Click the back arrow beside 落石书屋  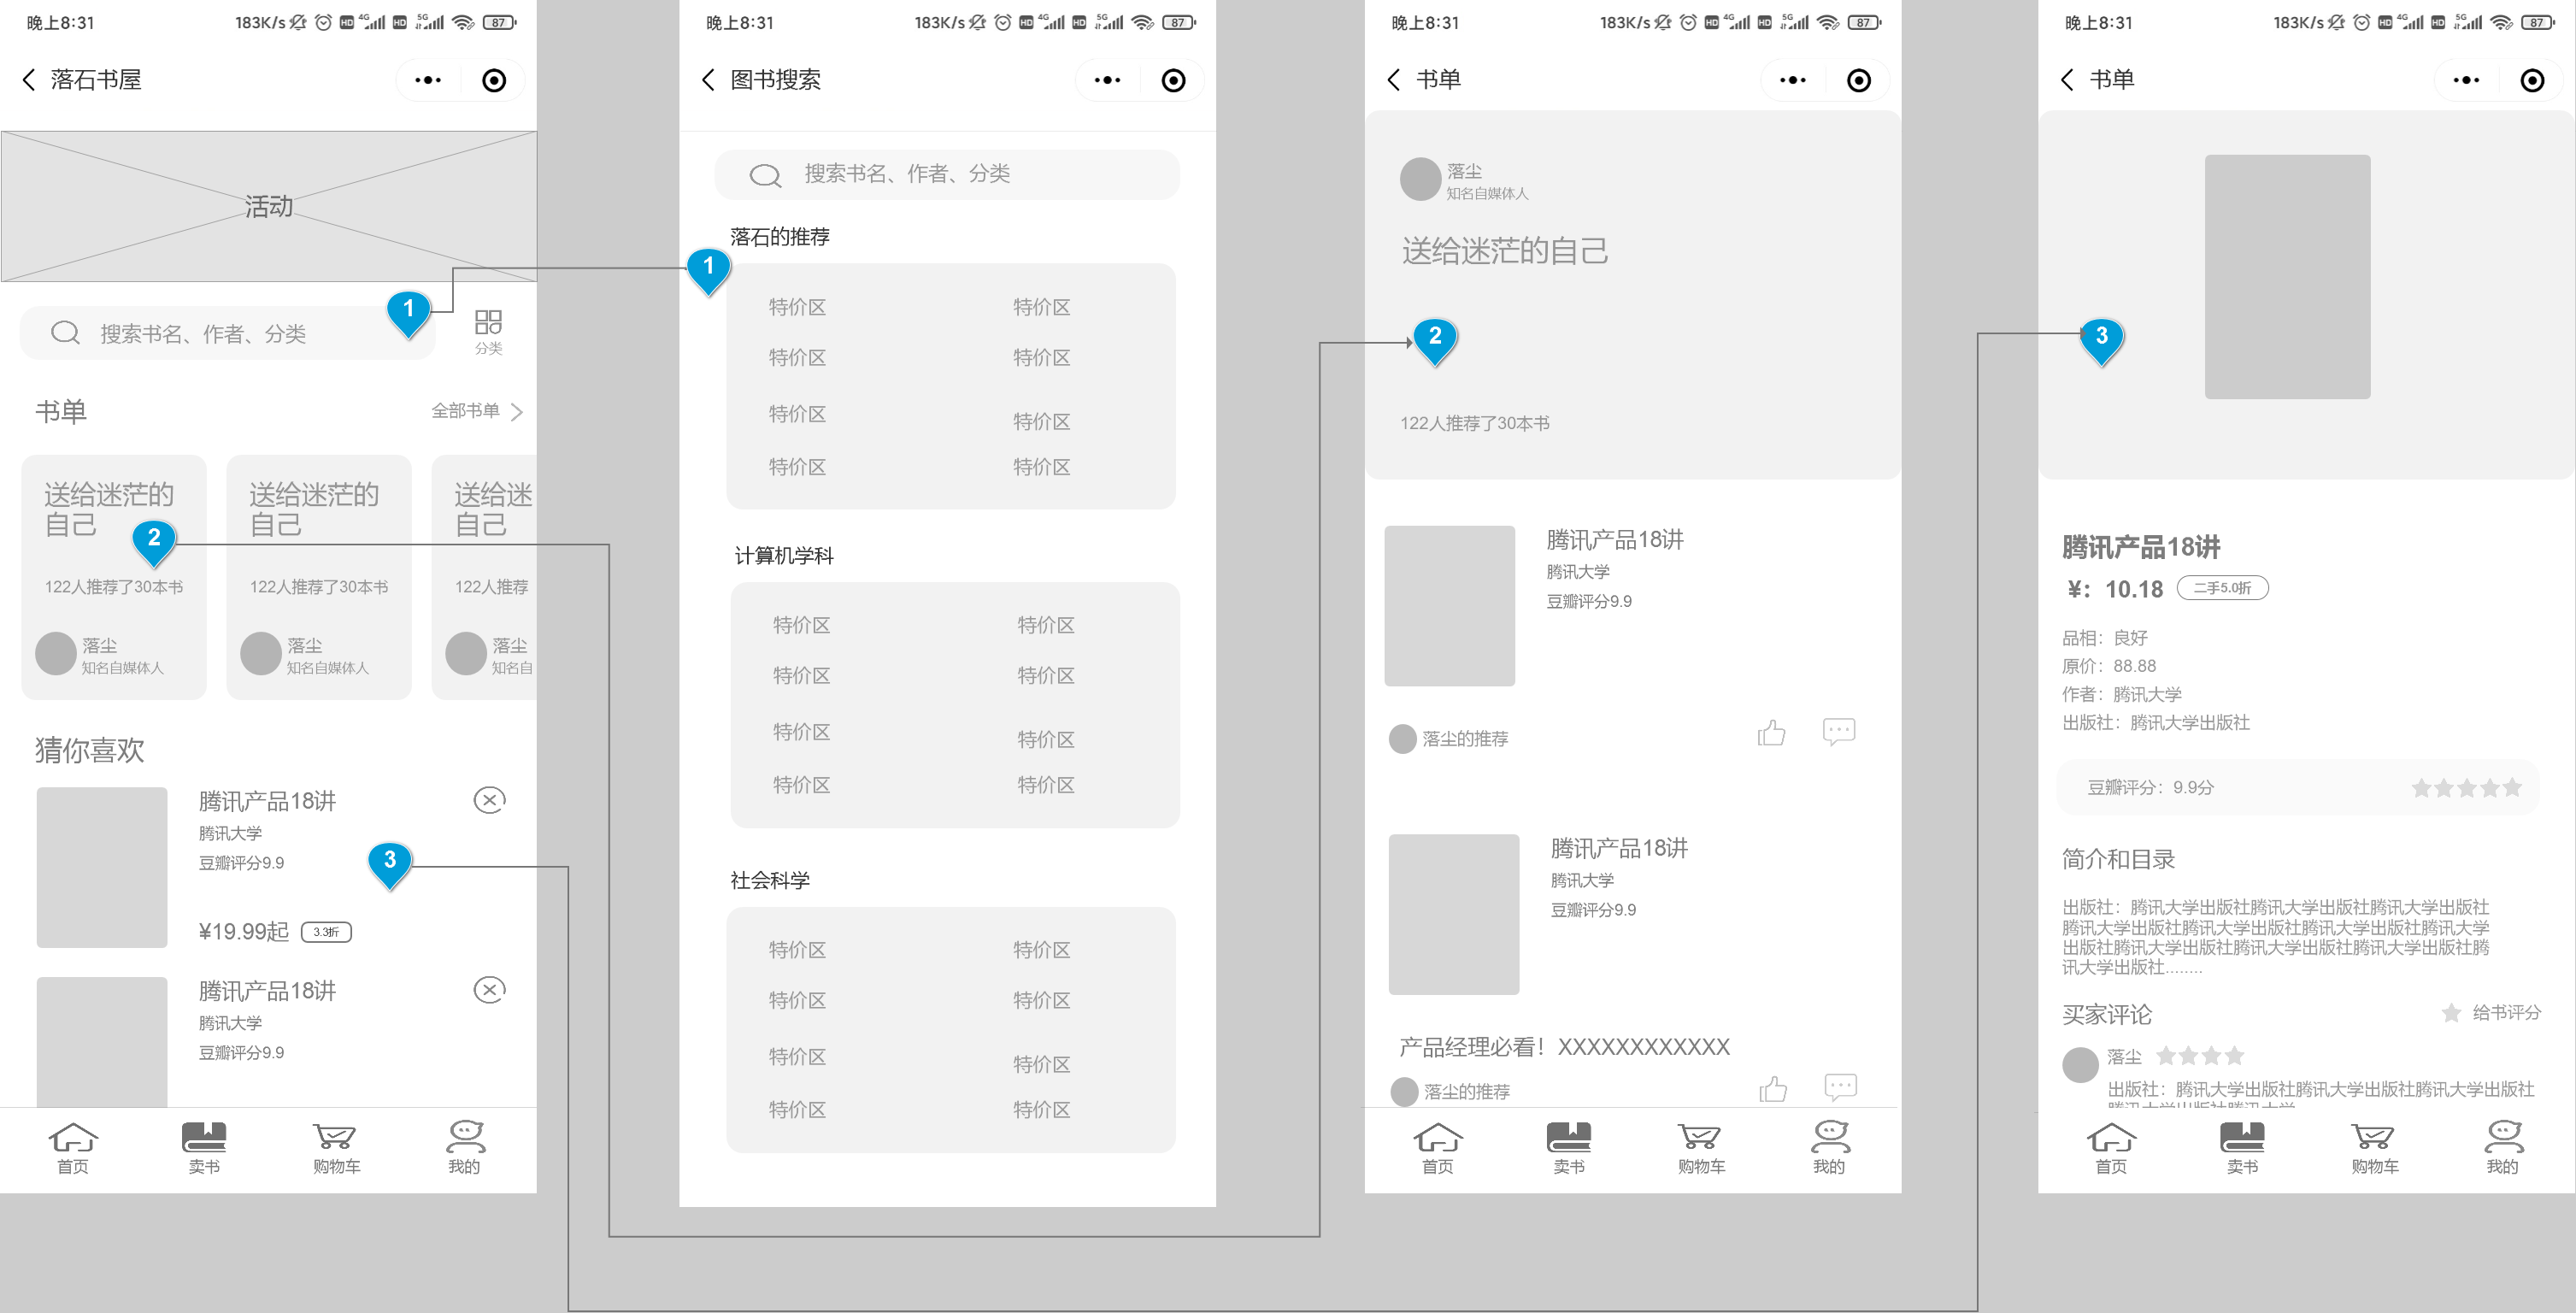coord(29,80)
